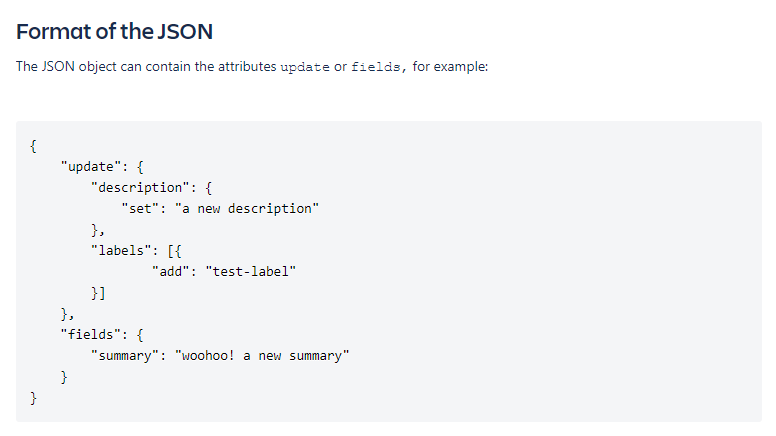Click the closing "}]" of labels array

98,293
